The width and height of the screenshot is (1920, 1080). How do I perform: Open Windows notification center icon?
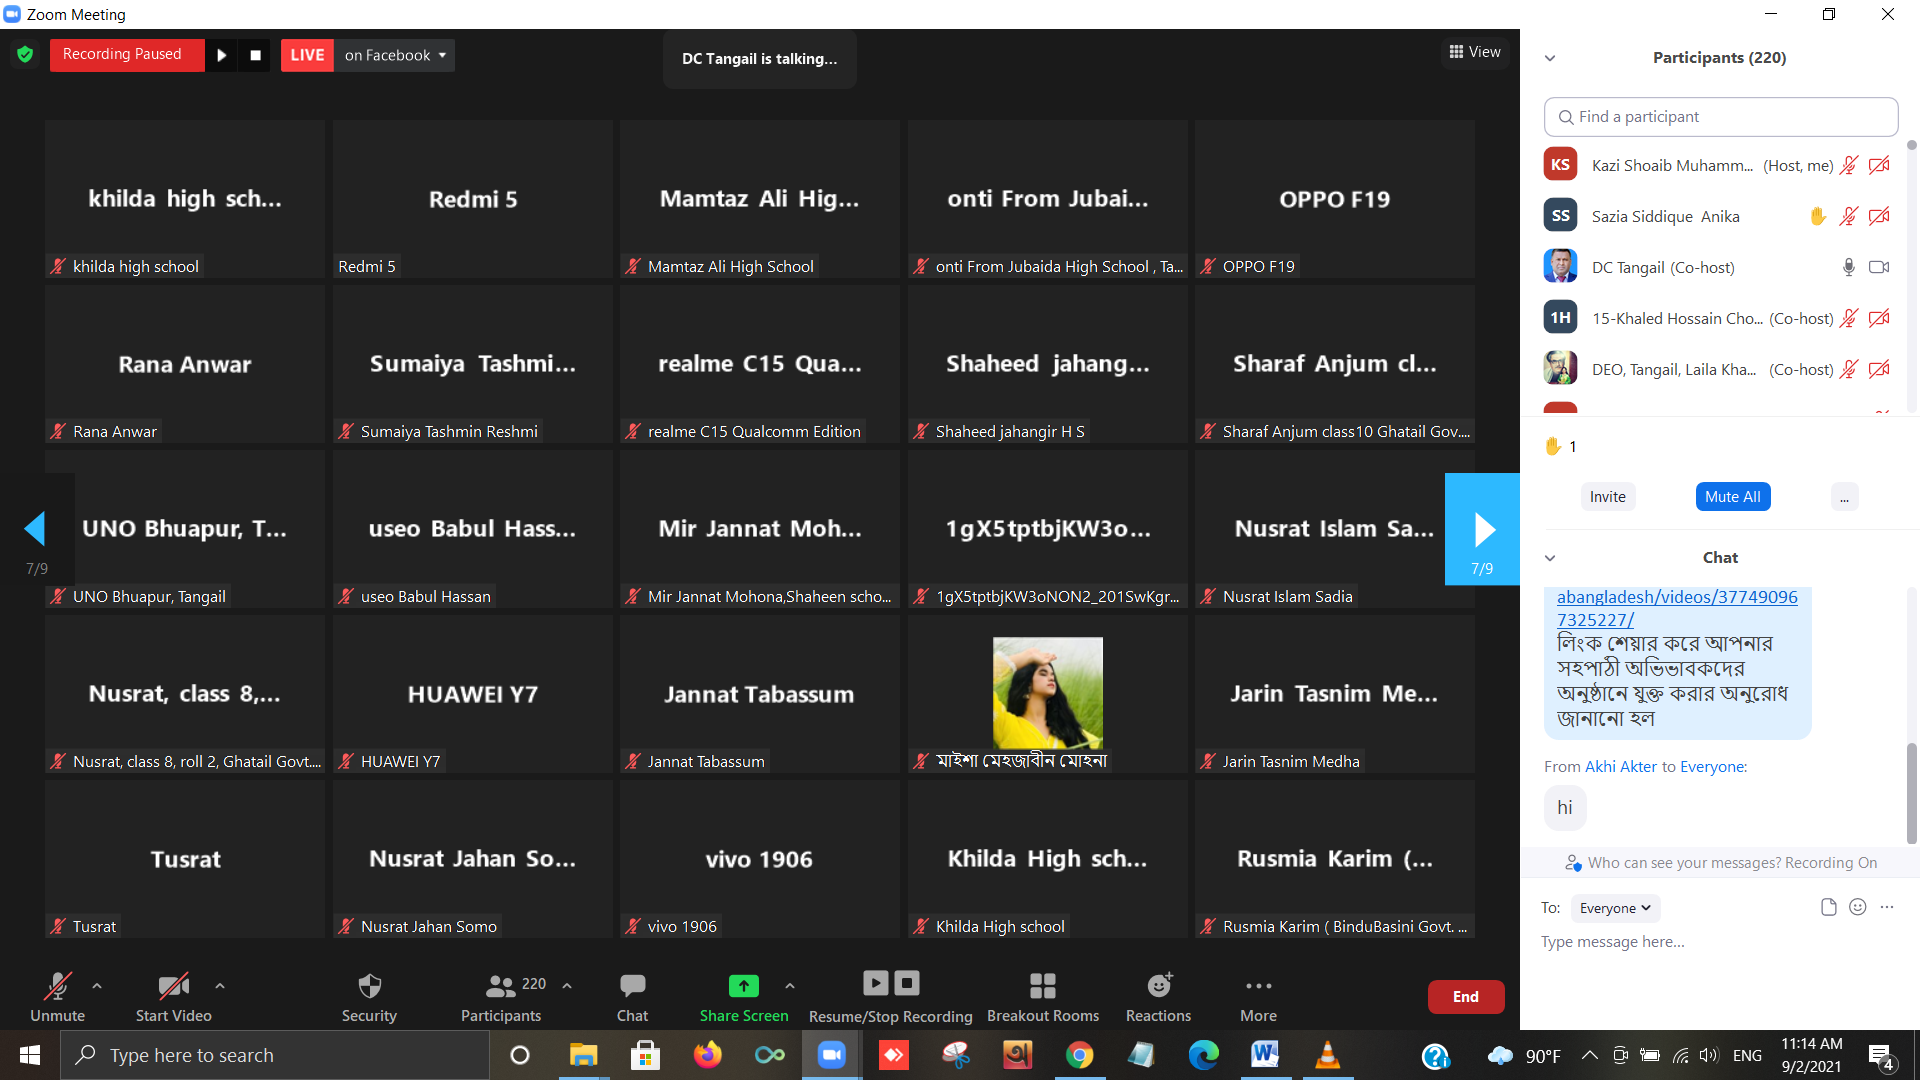pos(1880,1056)
